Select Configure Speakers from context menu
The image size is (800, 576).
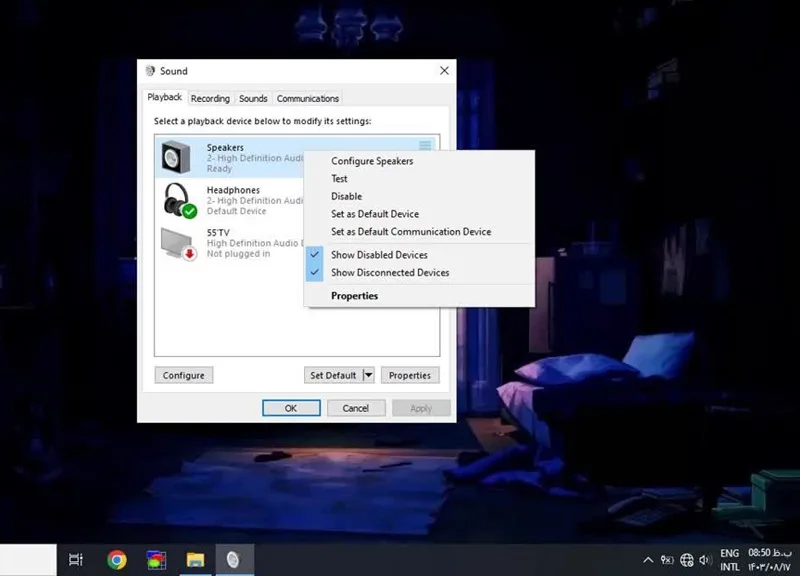372,161
